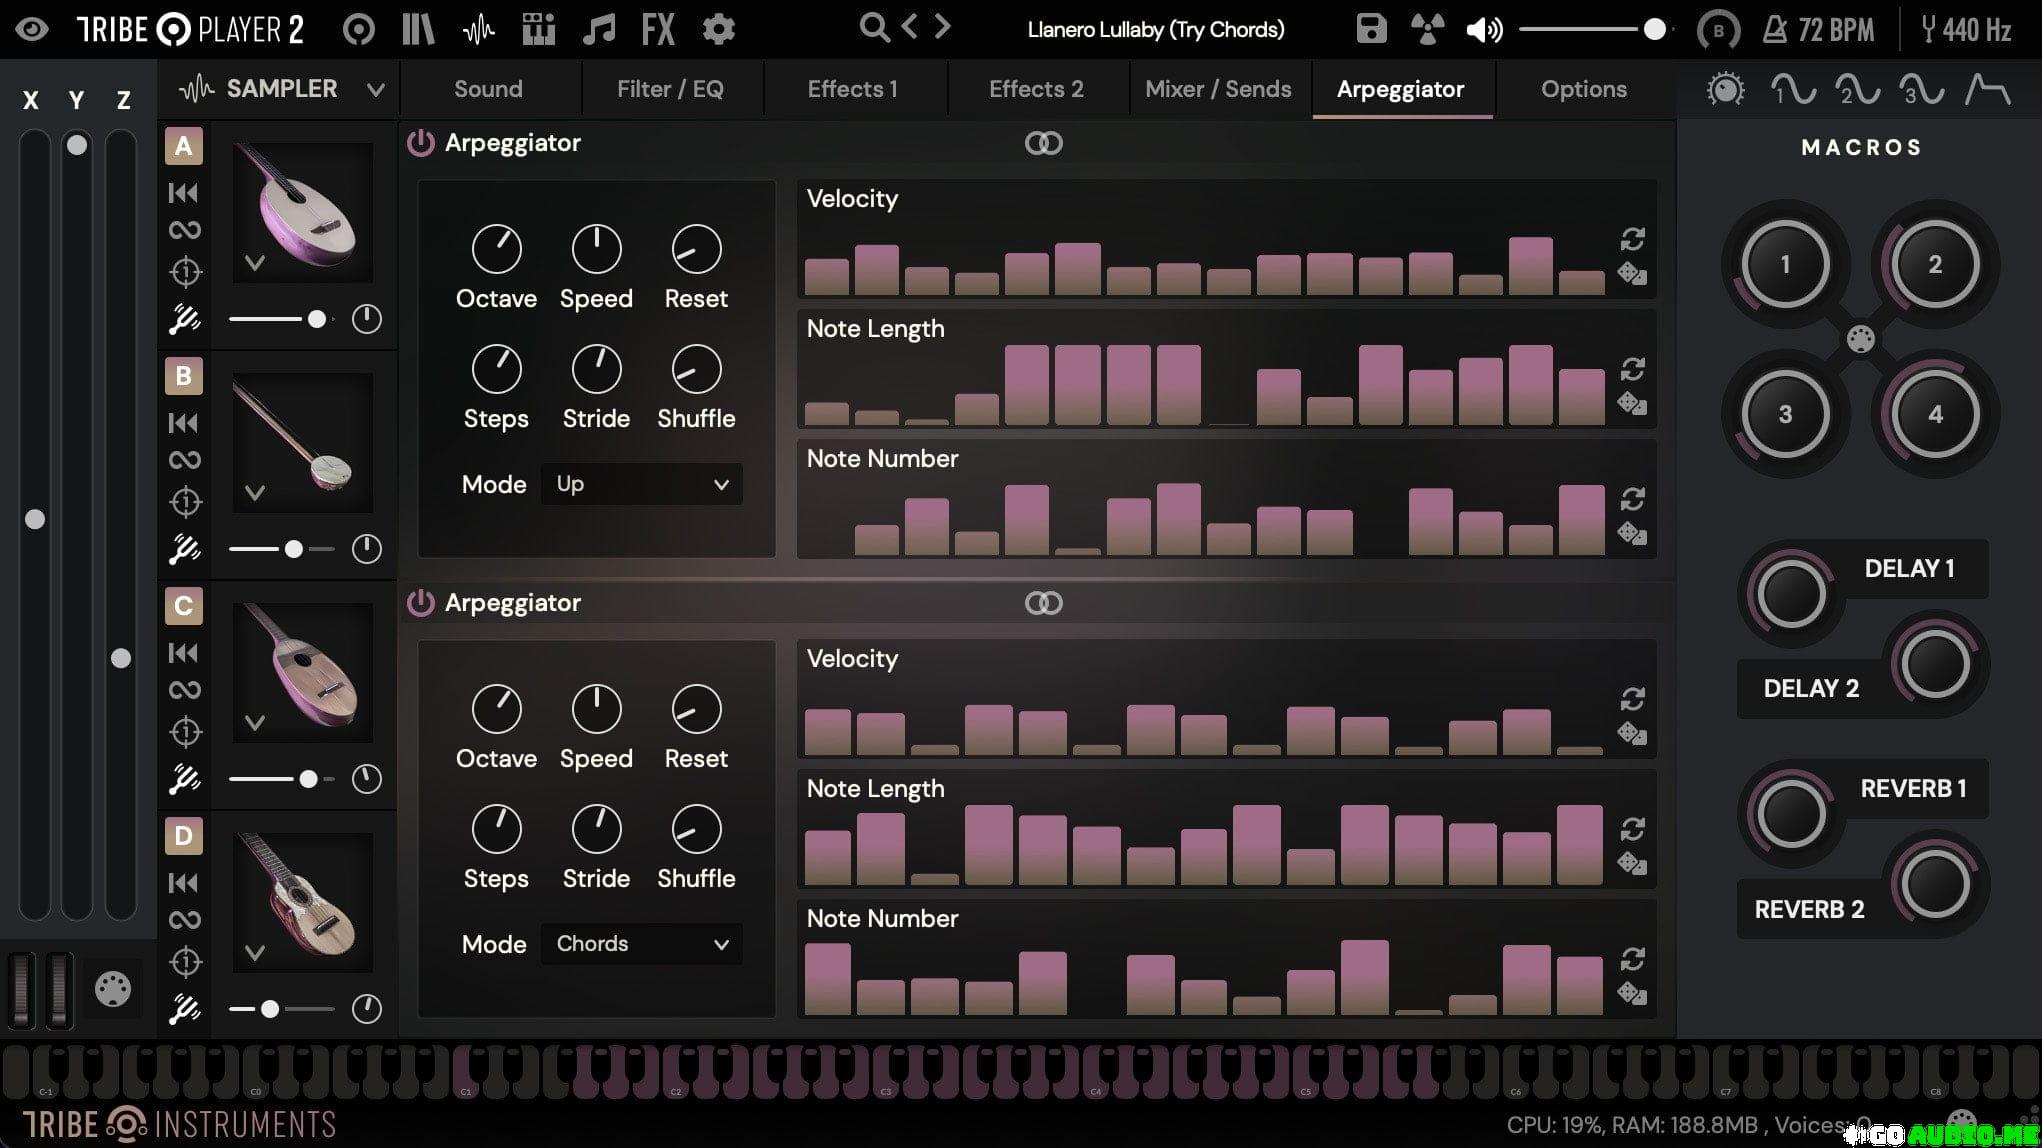
Task: Open preset search with the magnifier icon
Action: [873, 28]
